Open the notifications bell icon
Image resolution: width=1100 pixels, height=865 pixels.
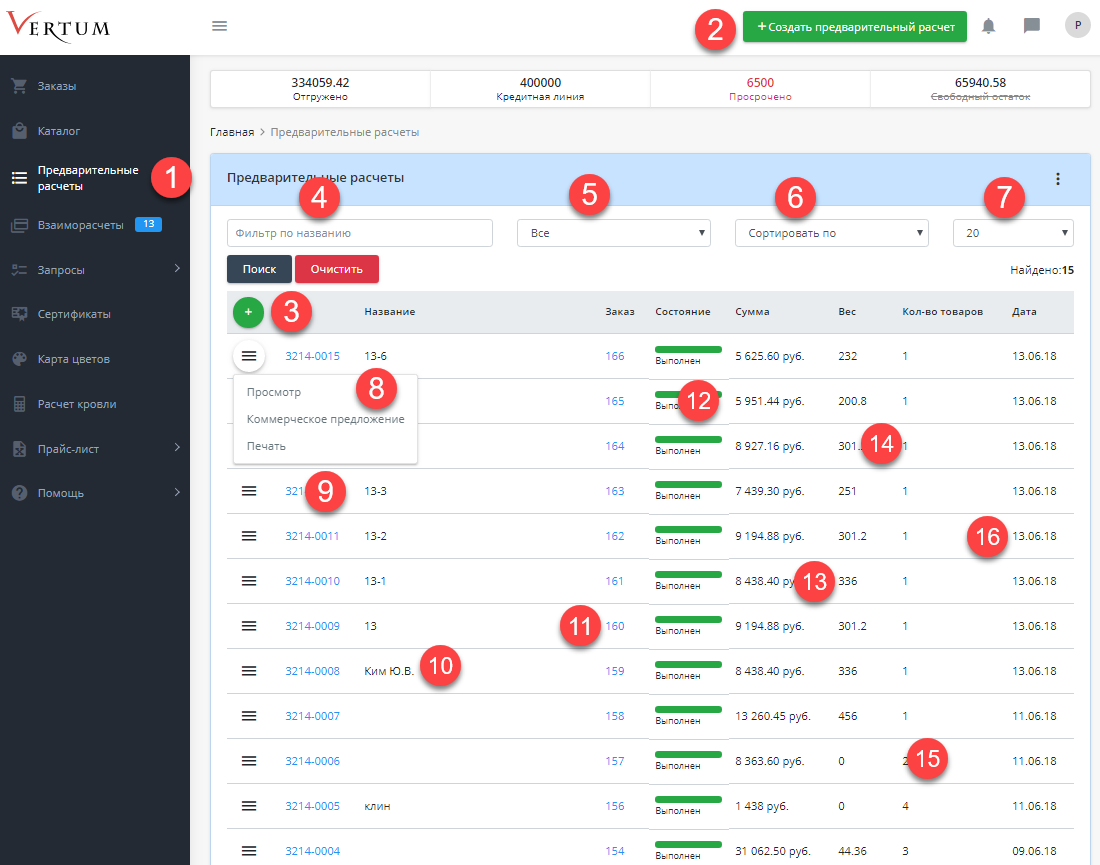(989, 26)
